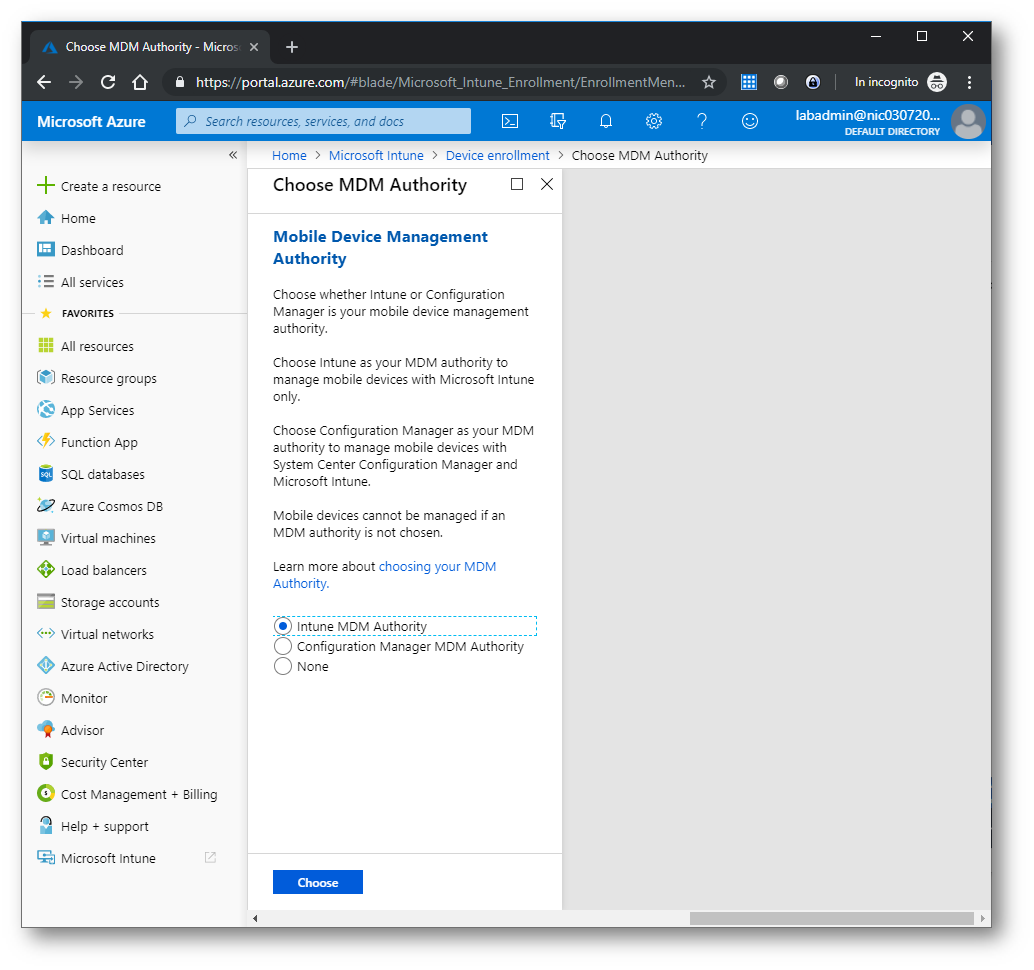
Task: Open the Help question mark
Action: click(x=702, y=121)
